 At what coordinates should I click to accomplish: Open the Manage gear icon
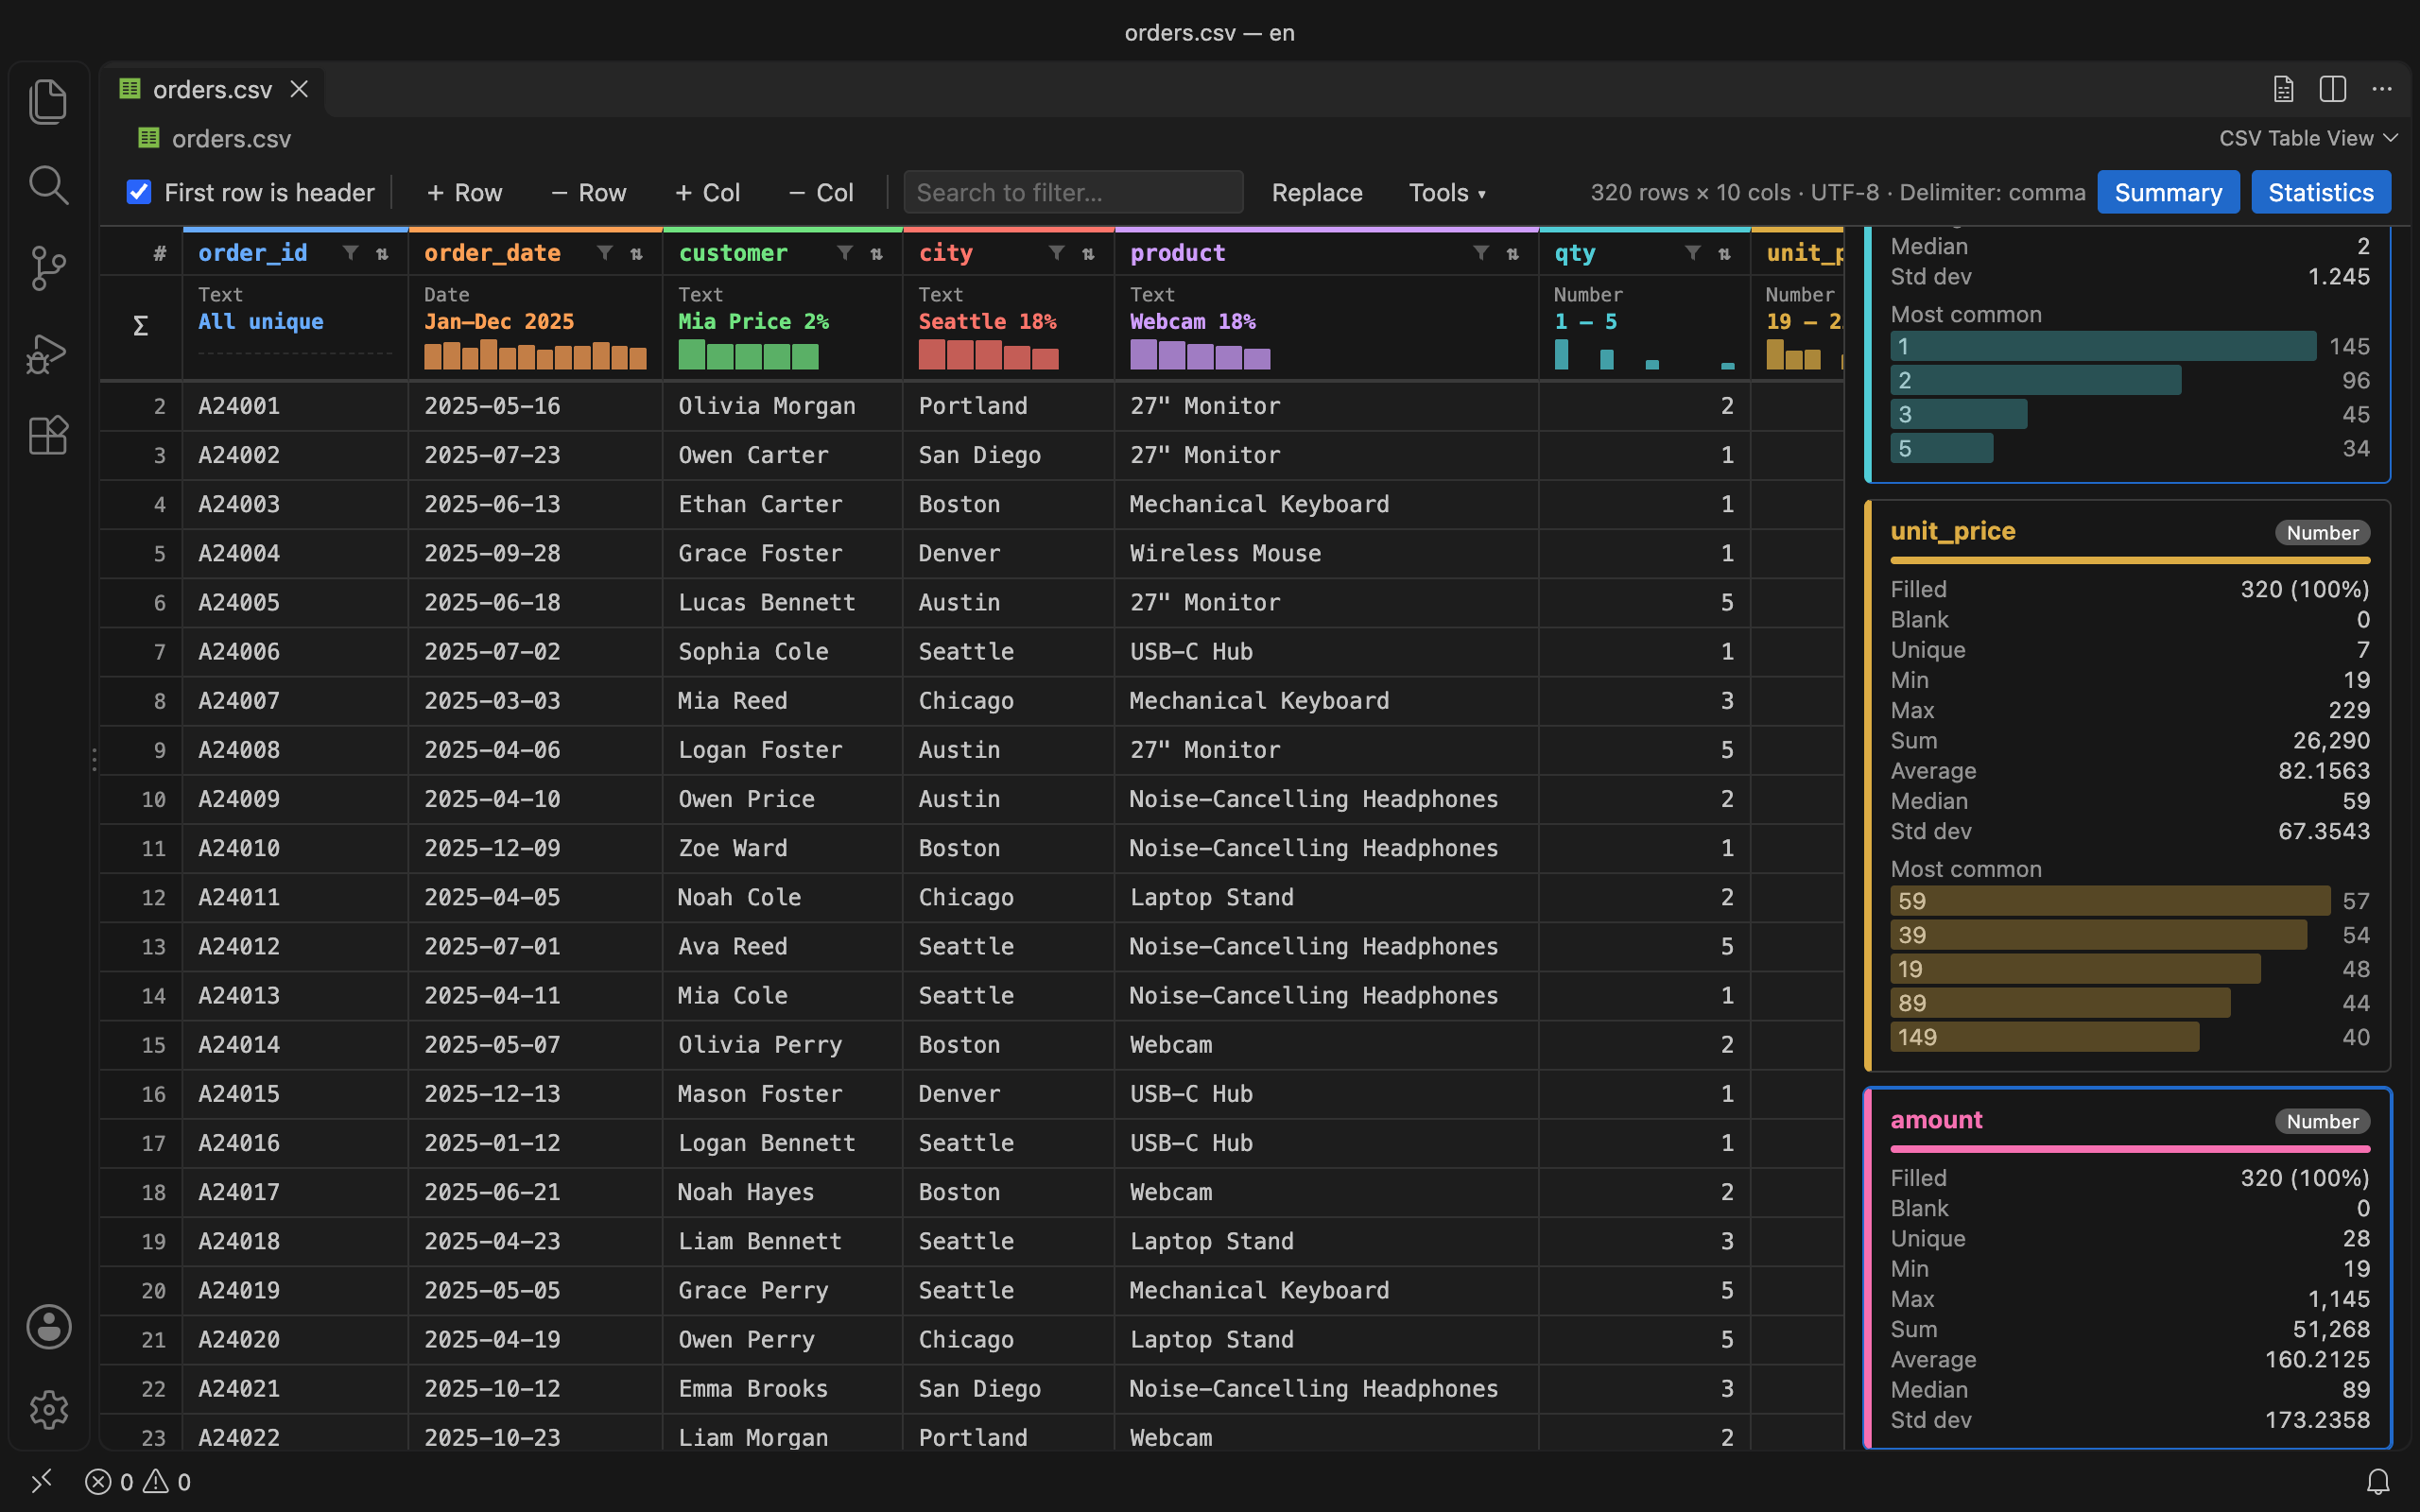[48, 1409]
